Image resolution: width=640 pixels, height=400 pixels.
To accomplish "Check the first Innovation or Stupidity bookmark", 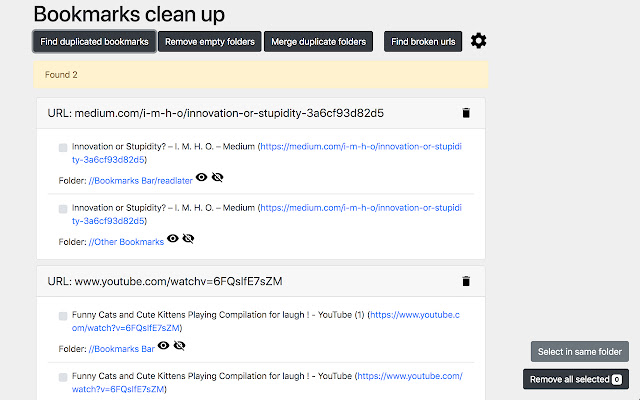I will click(x=63, y=147).
